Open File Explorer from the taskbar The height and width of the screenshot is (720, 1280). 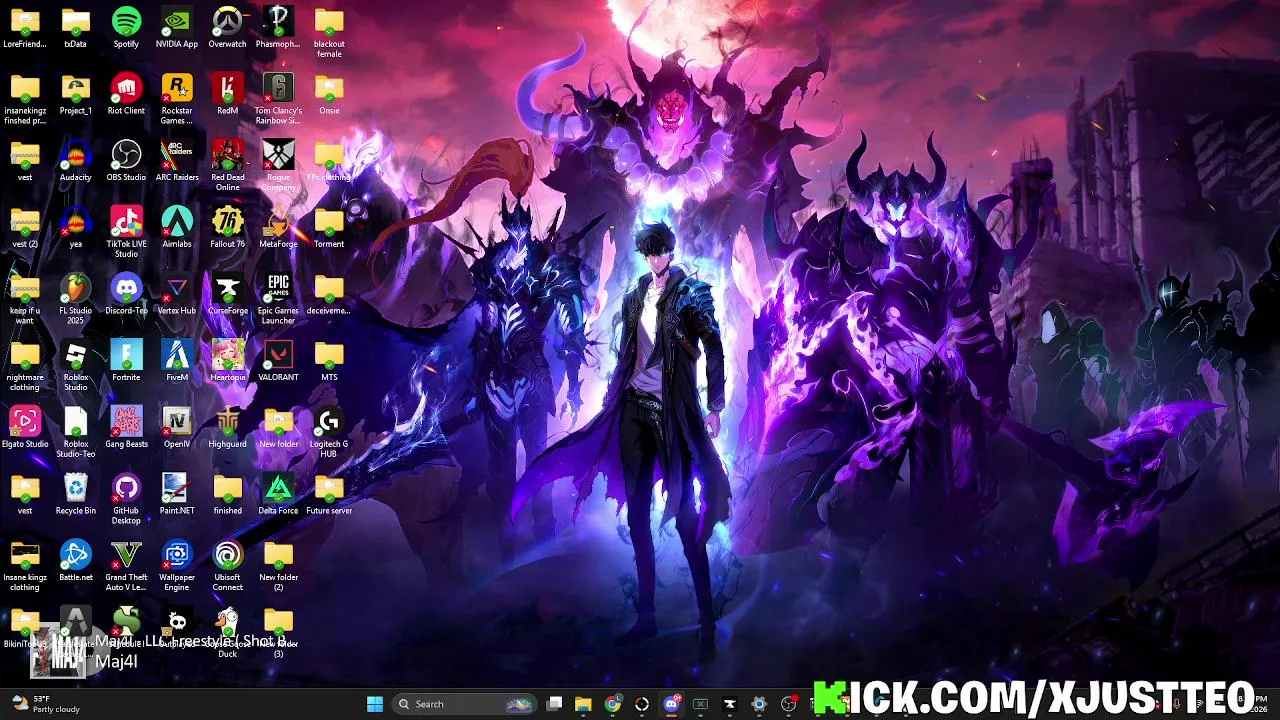(x=584, y=704)
